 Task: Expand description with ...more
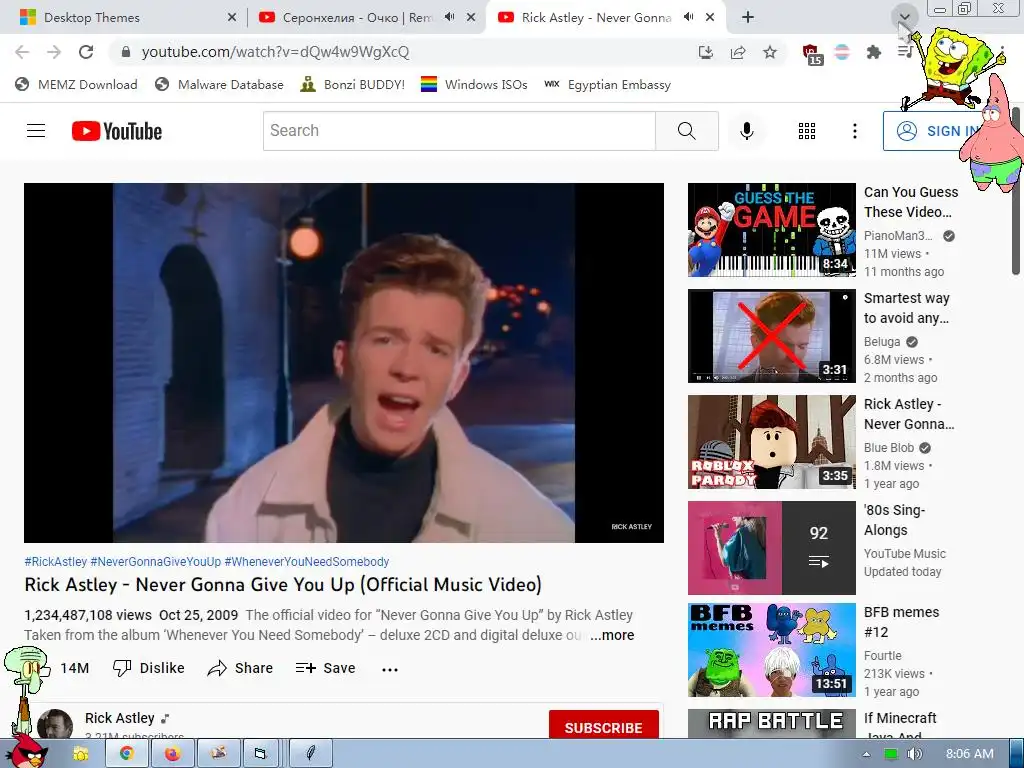click(612, 635)
